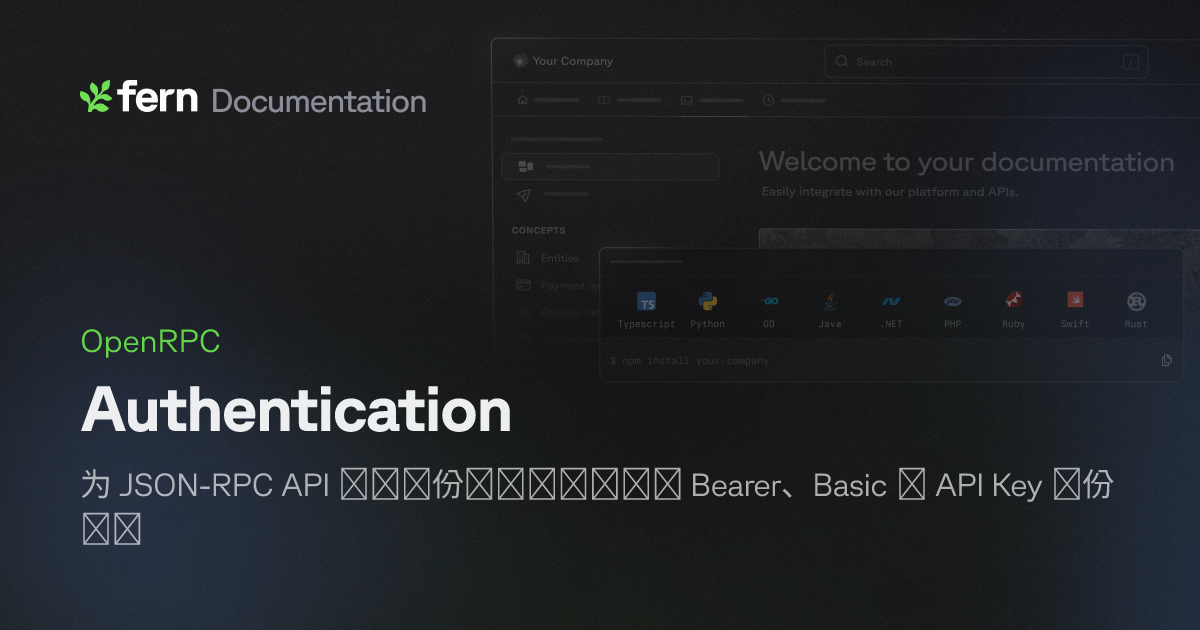Focus the Search input field
The image size is (1200, 630).
pos(986,62)
